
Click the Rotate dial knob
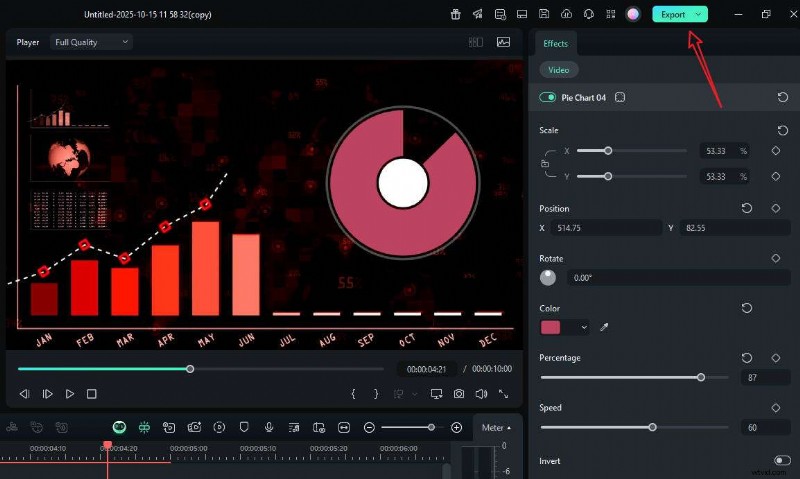click(x=548, y=278)
